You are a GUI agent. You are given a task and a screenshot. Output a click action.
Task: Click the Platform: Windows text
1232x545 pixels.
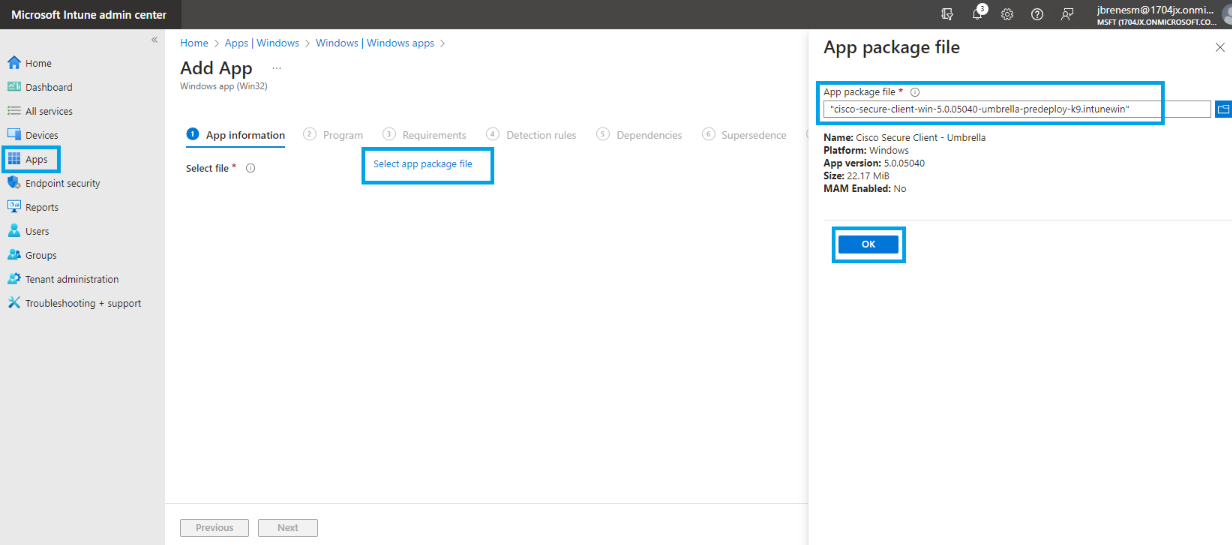pos(866,150)
